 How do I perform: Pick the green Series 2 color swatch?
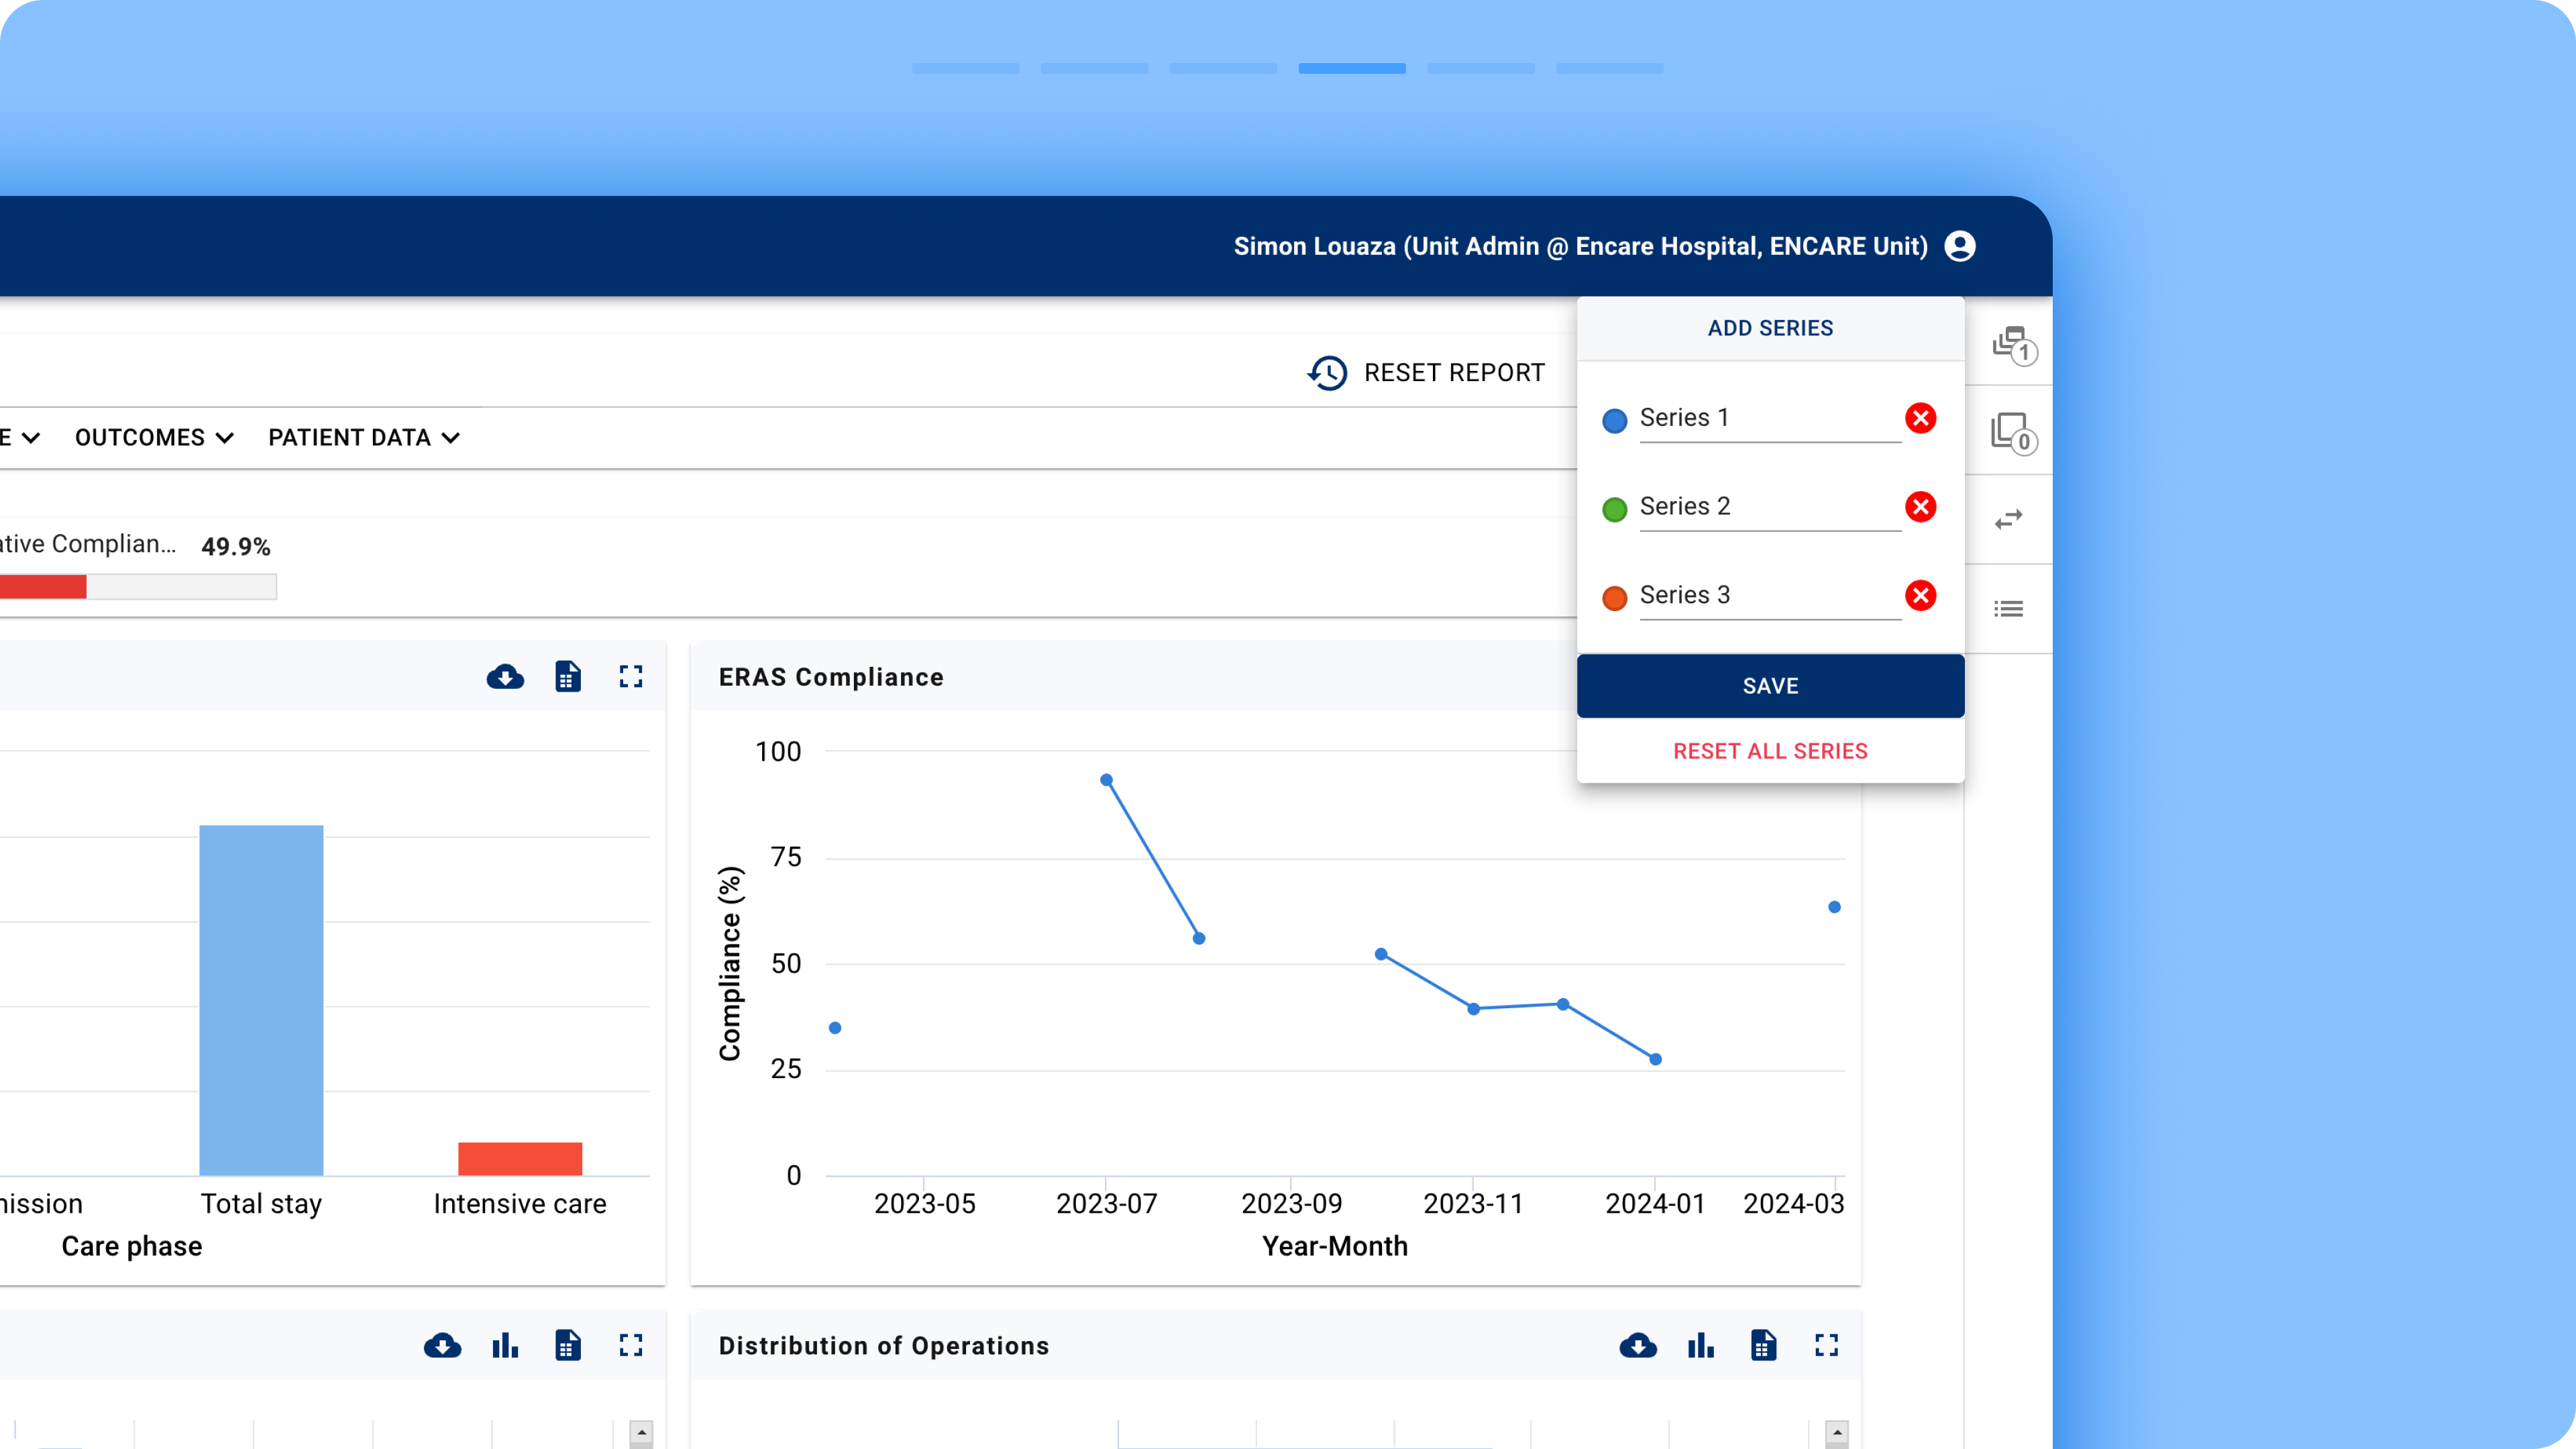(1614, 509)
